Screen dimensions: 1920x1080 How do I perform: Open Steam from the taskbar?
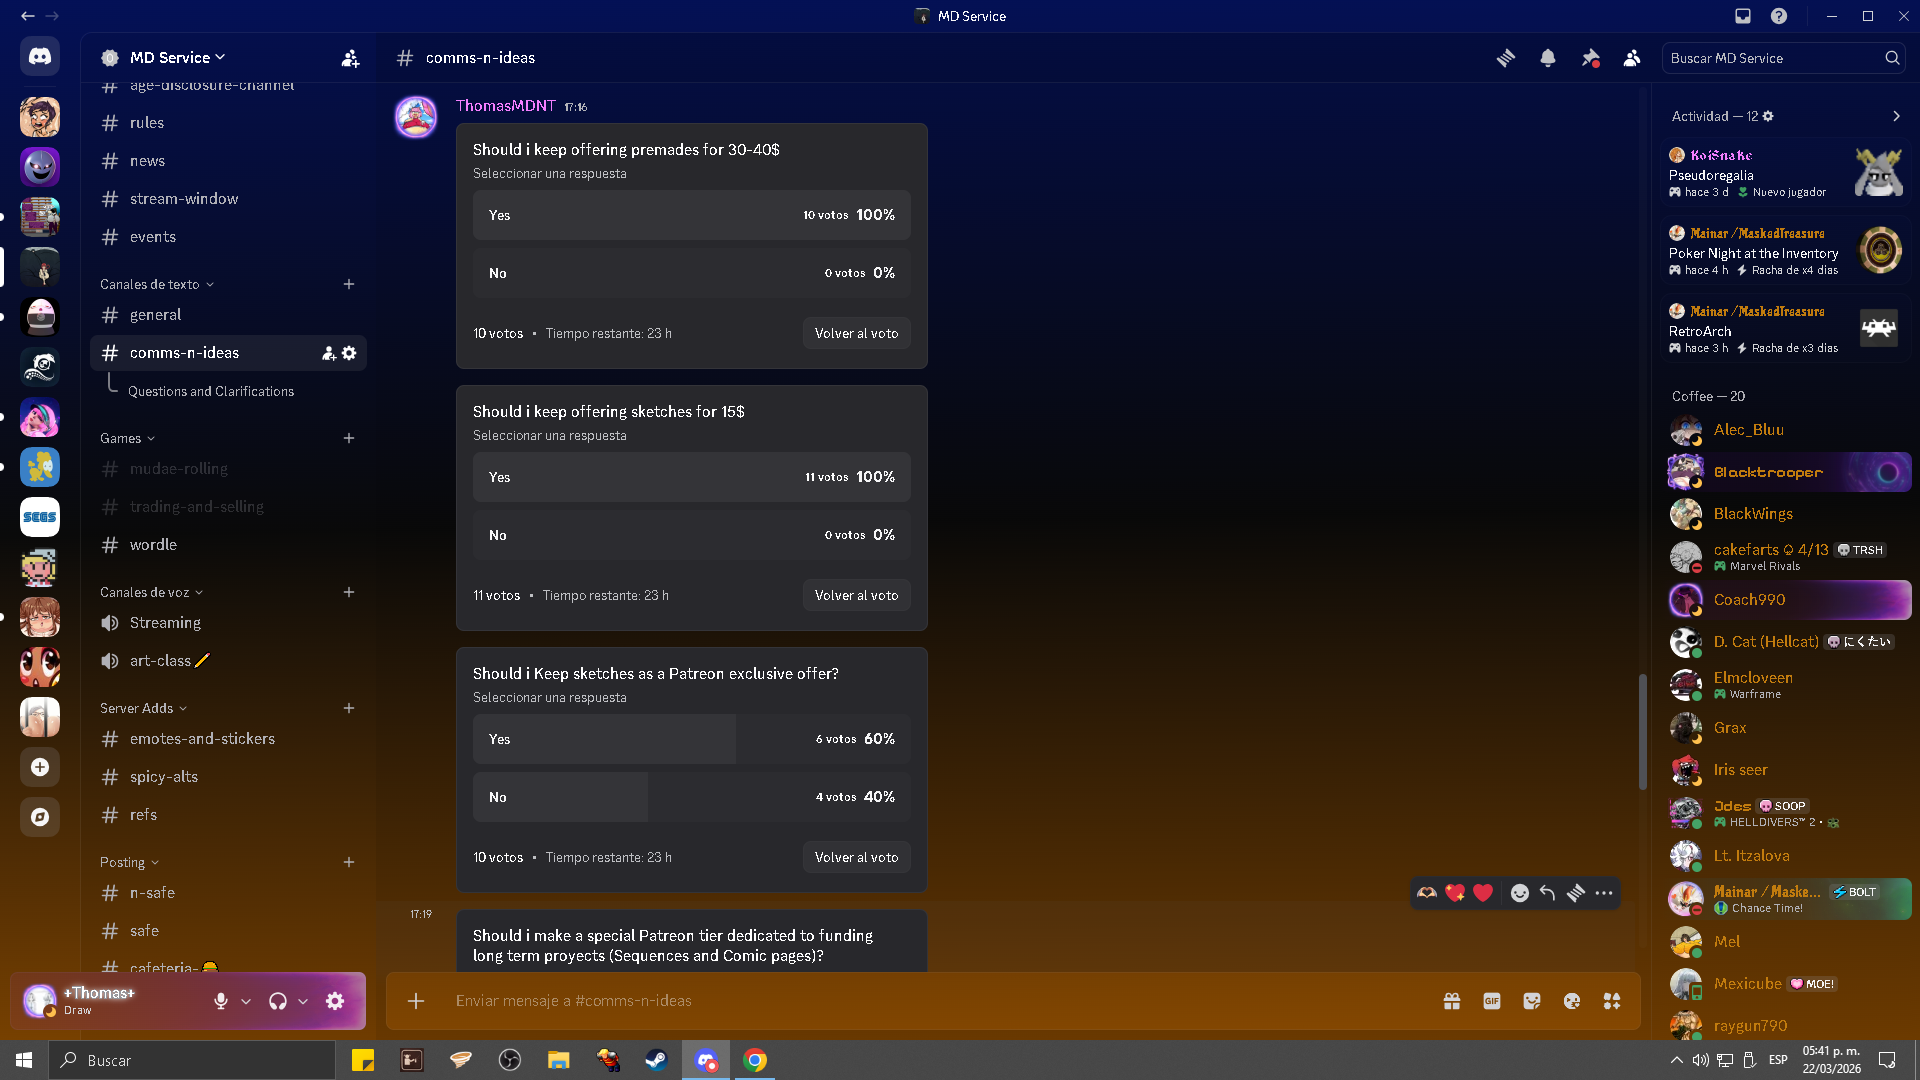(x=657, y=1060)
